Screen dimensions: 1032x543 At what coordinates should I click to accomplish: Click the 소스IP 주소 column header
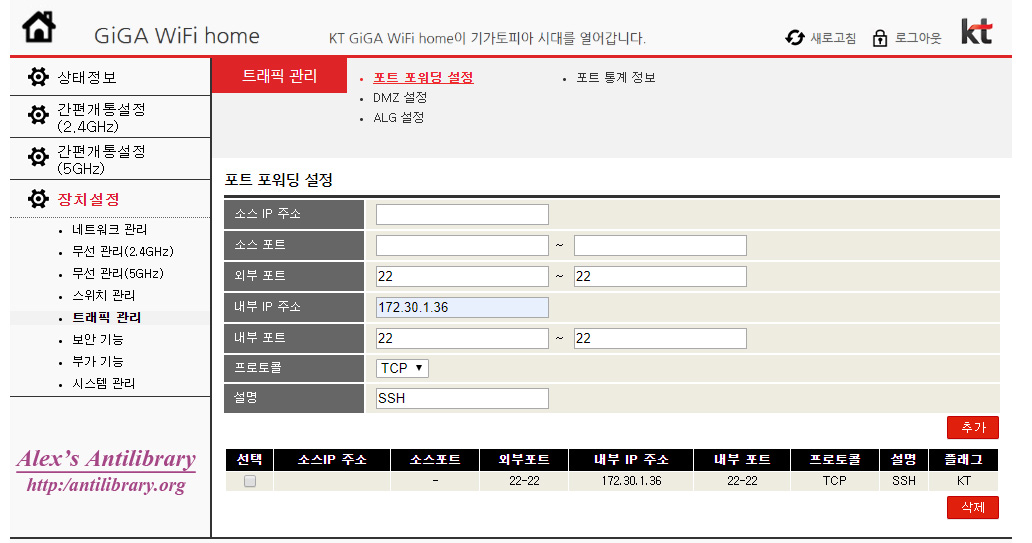[332, 459]
